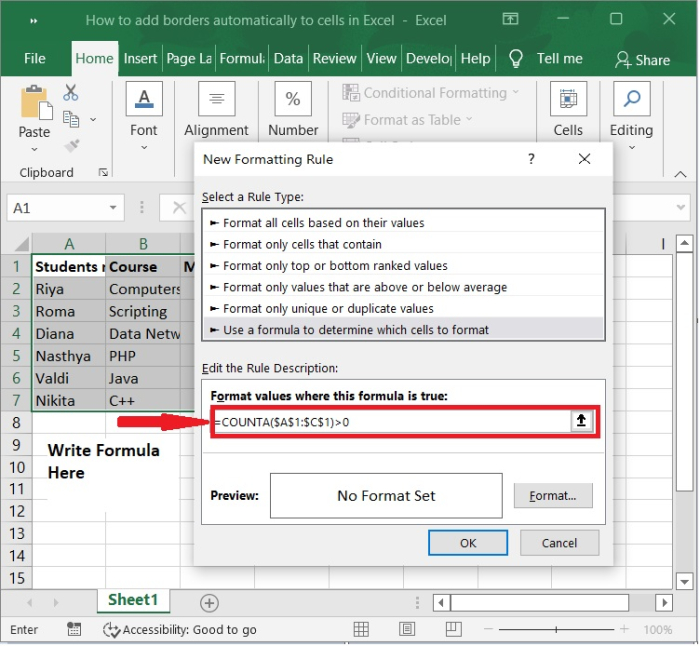Click the Tell me lightbulb icon
This screenshot has height=646, width=700.
coord(516,58)
